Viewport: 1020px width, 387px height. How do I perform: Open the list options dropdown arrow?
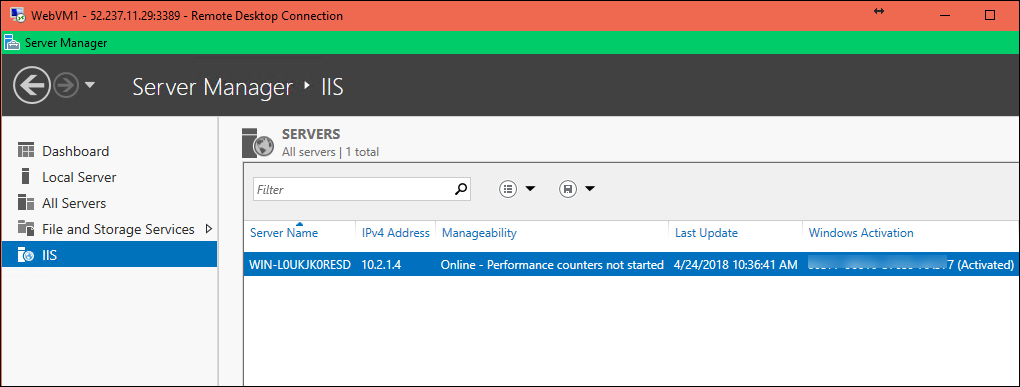[x=530, y=189]
